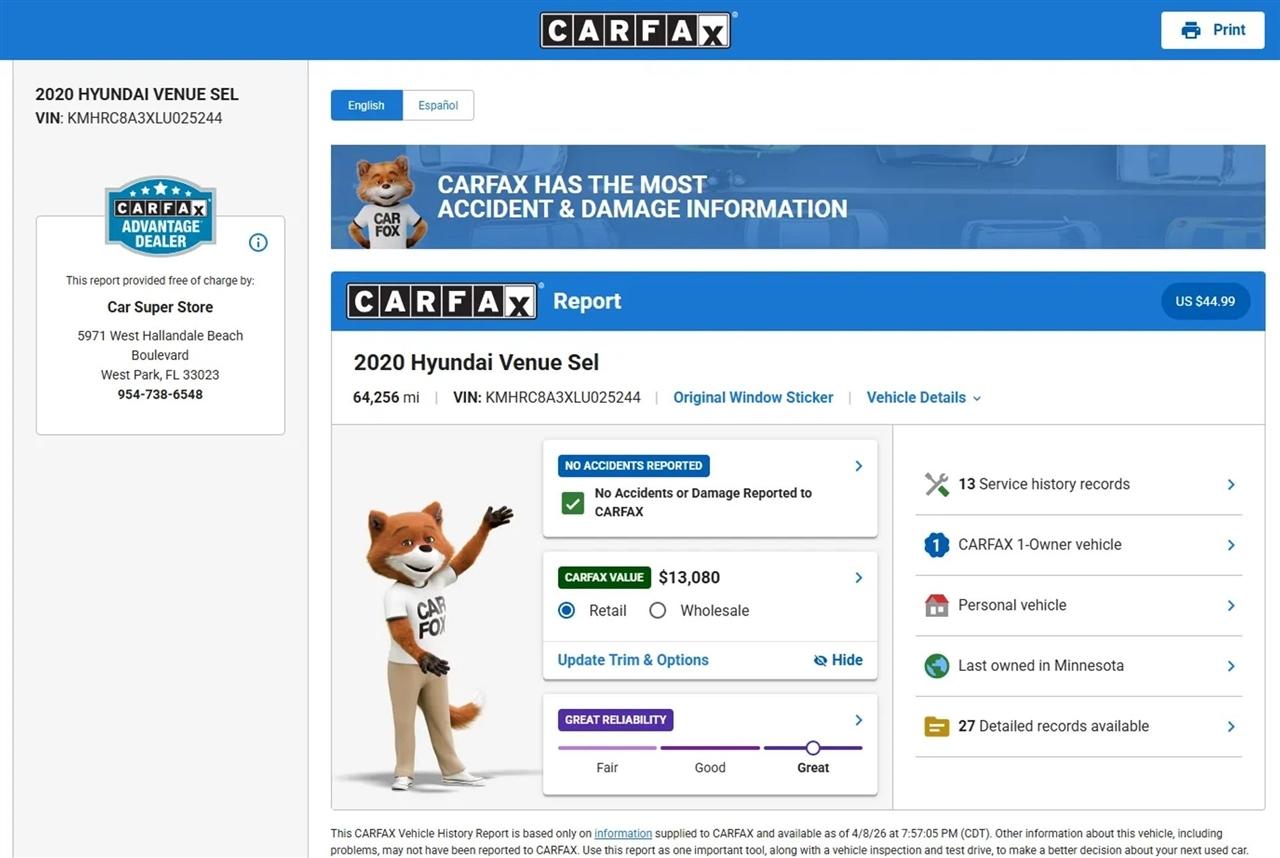1280x858 pixels.
Task: Click the CARFAX Advantage Dealer badge
Action: 160,216
